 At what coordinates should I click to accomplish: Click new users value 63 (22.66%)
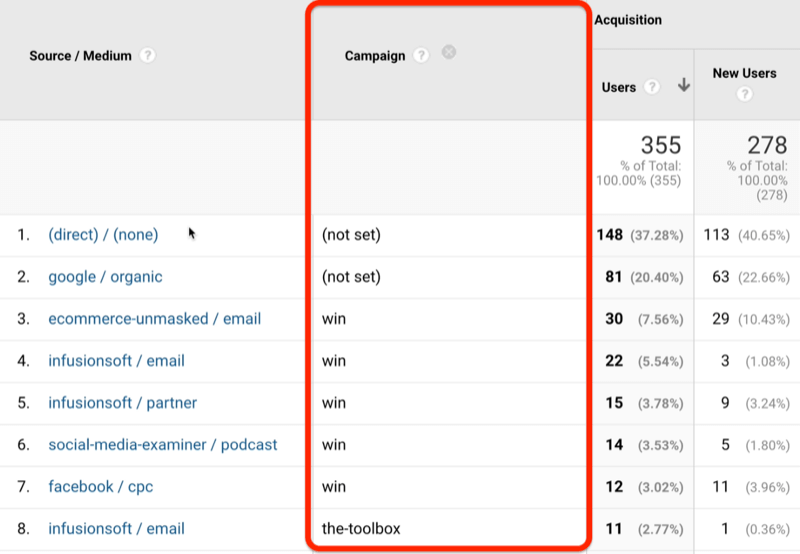click(x=751, y=277)
